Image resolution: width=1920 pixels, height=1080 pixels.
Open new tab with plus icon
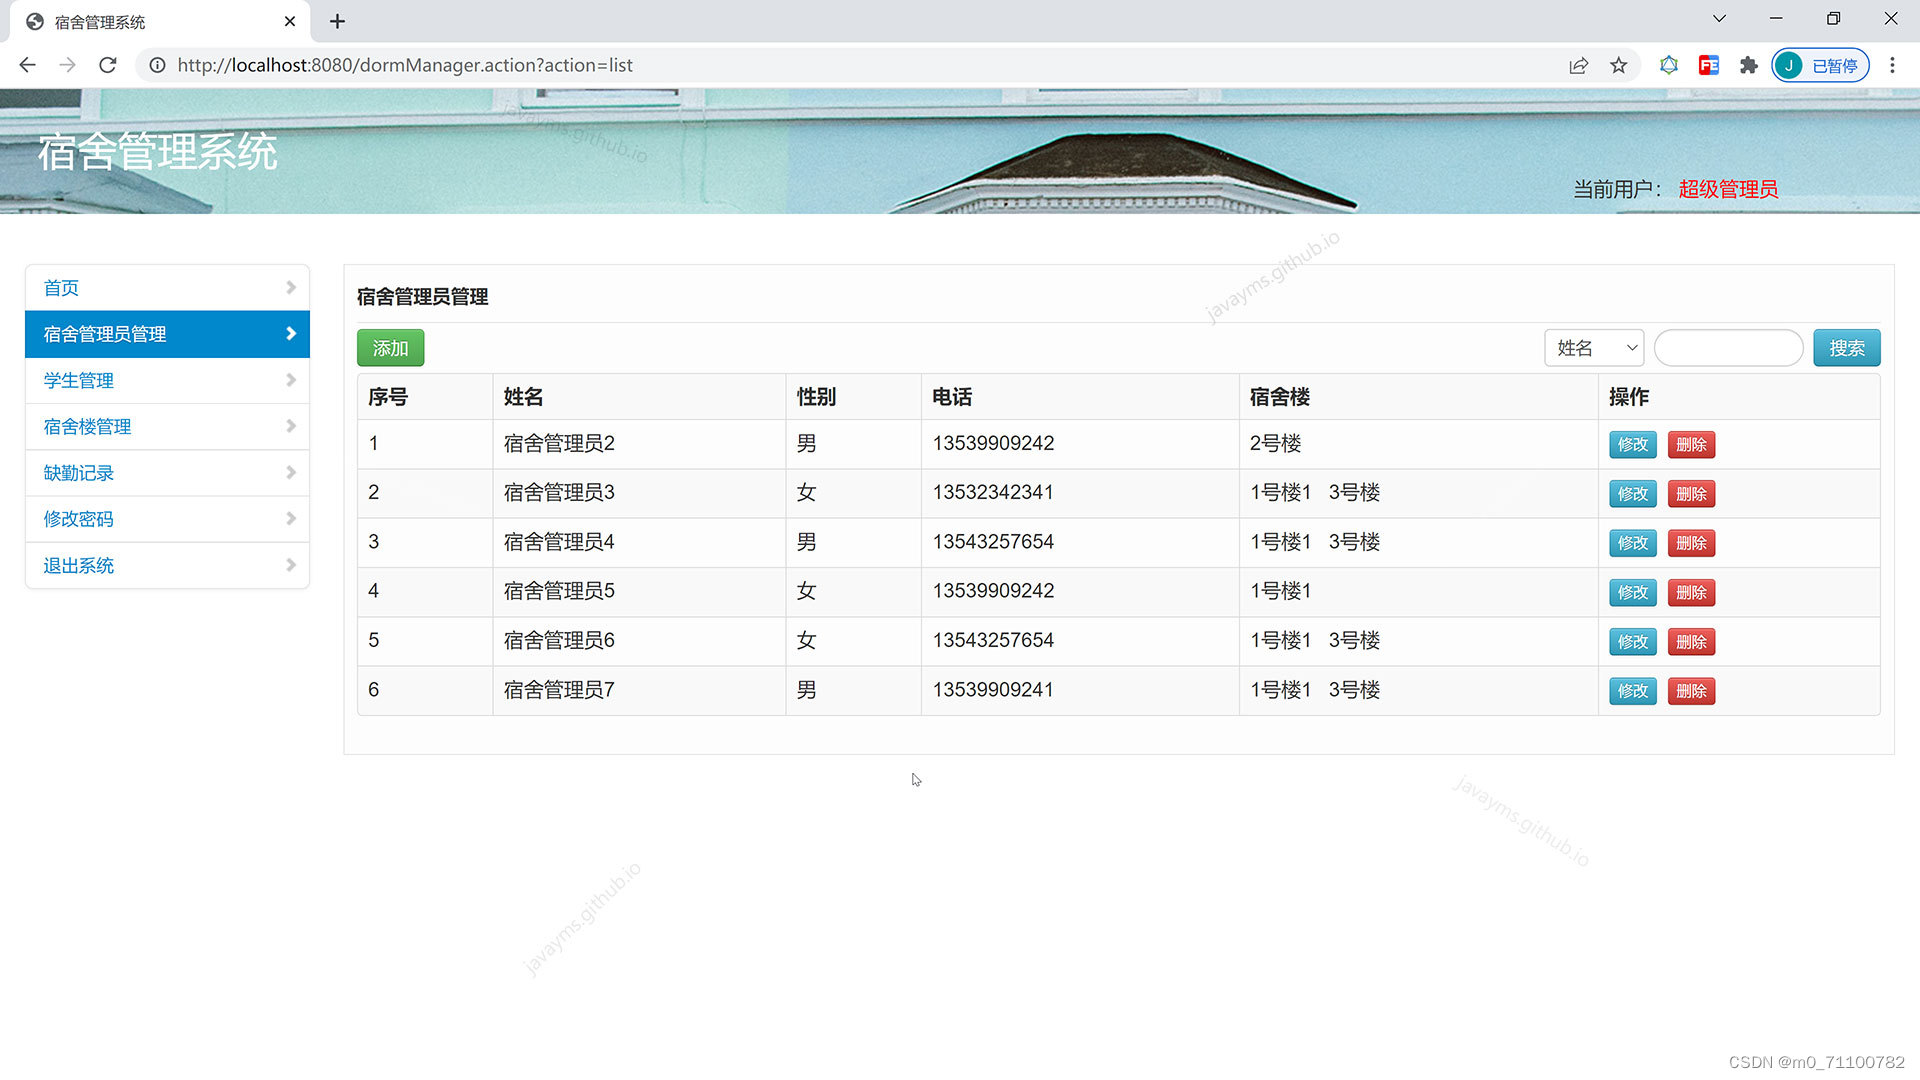(337, 21)
